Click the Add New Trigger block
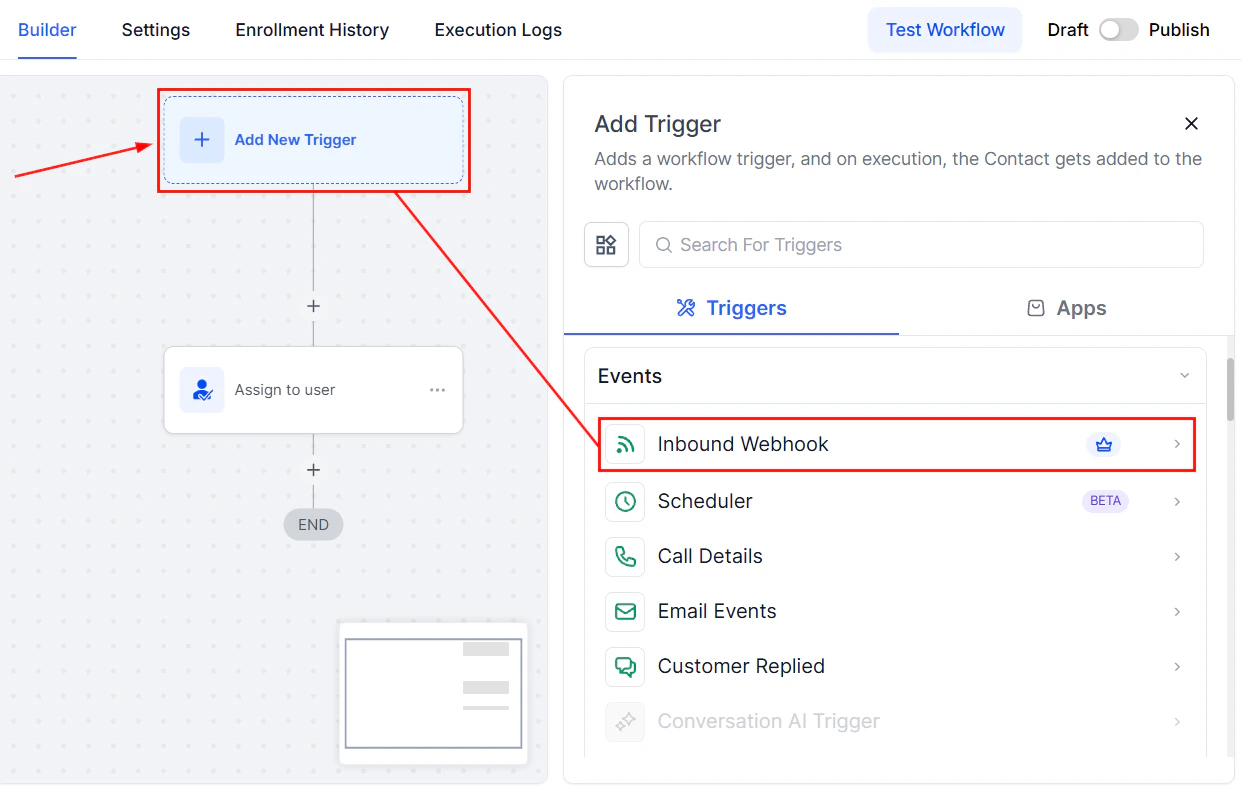The width and height of the screenshot is (1242, 790). click(x=313, y=139)
